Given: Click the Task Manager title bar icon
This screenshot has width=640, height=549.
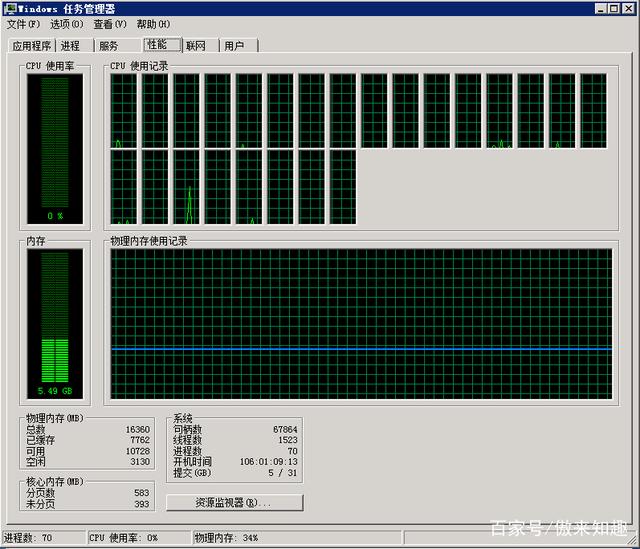Looking at the screenshot, I should [x=9, y=8].
